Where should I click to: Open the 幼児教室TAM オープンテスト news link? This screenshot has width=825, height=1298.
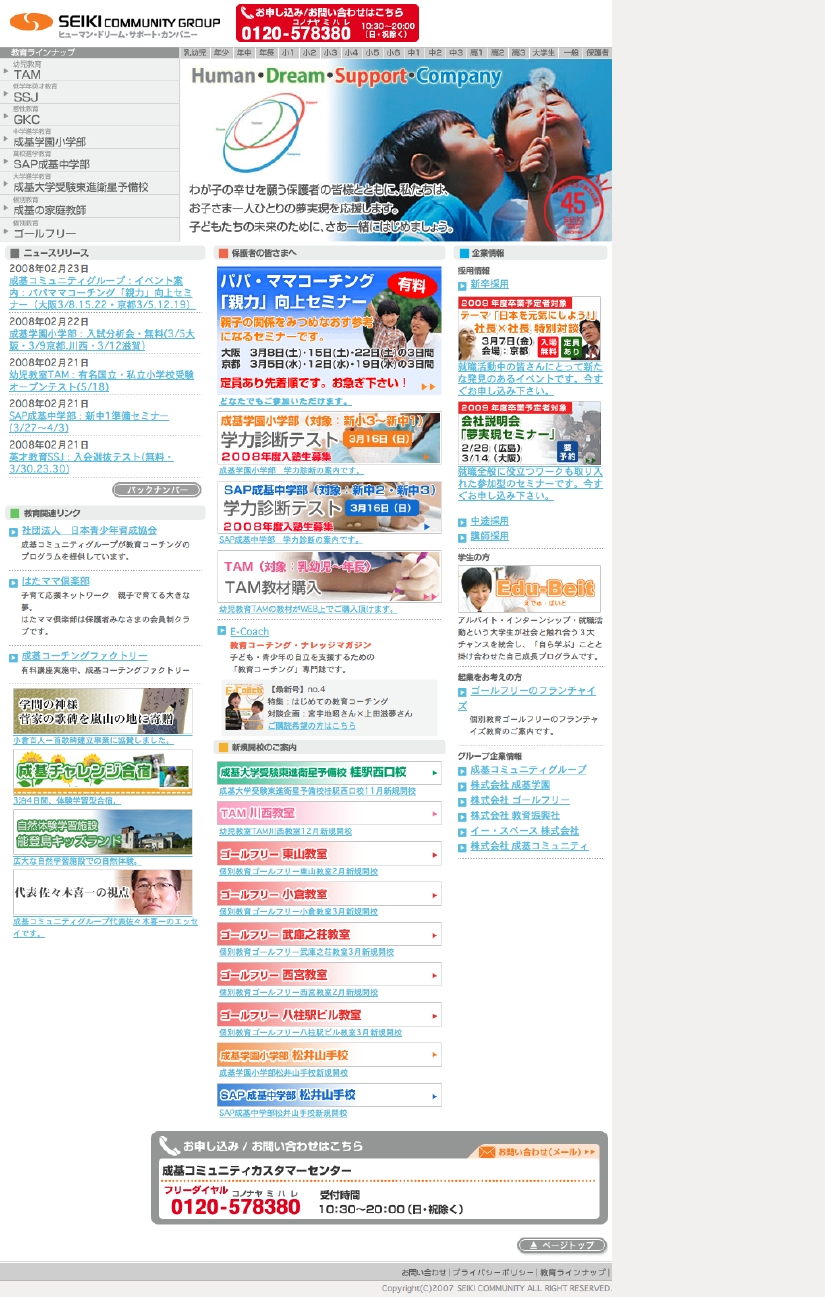tap(100, 380)
